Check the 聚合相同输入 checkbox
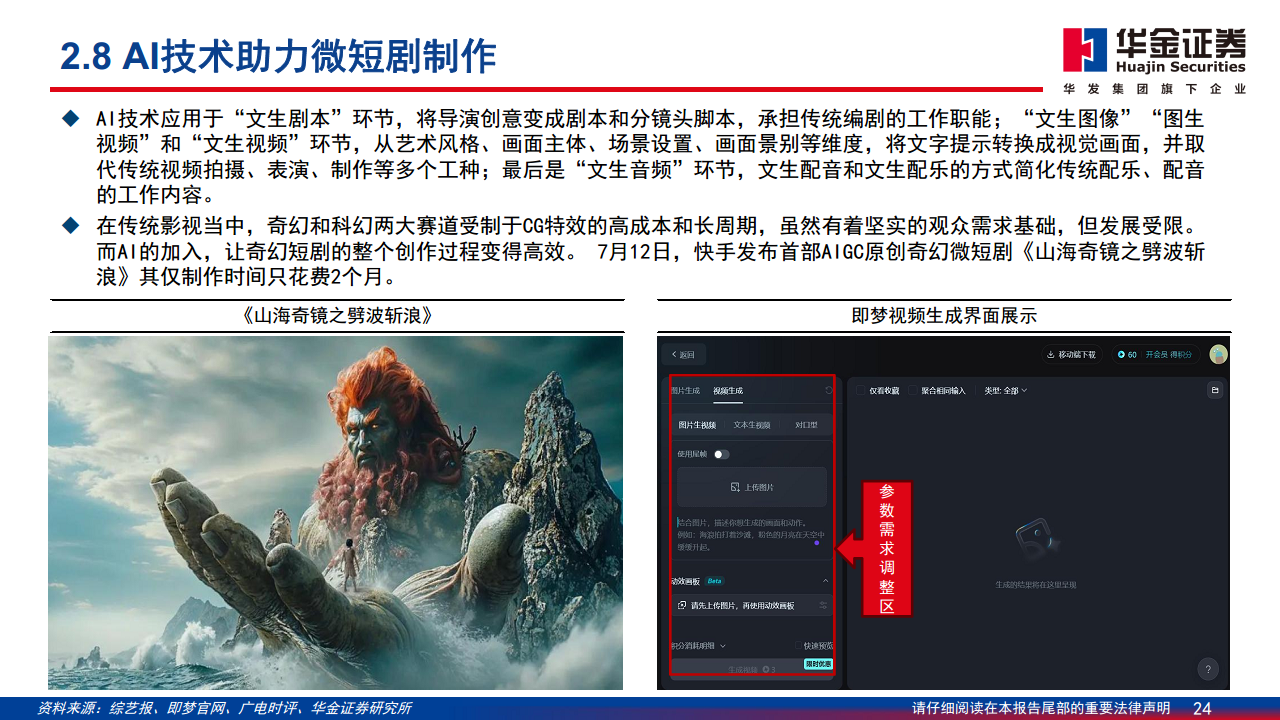The image size is (1280, 720). click(913, 390)
